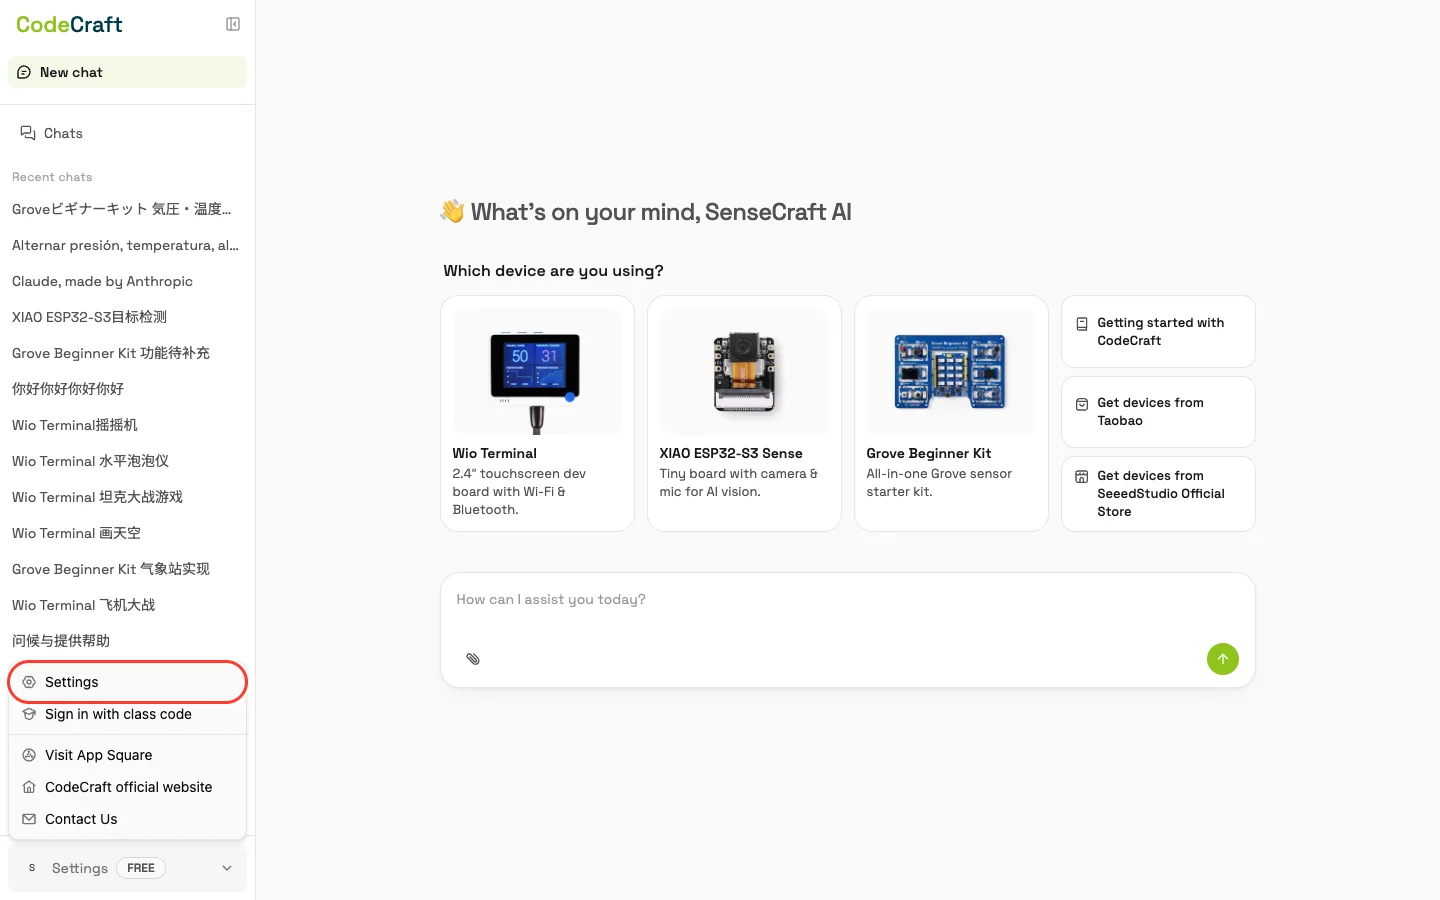Viewport: 1440px width, 900px height.
Task: Choose Sign in with class code
Action: 127,714
